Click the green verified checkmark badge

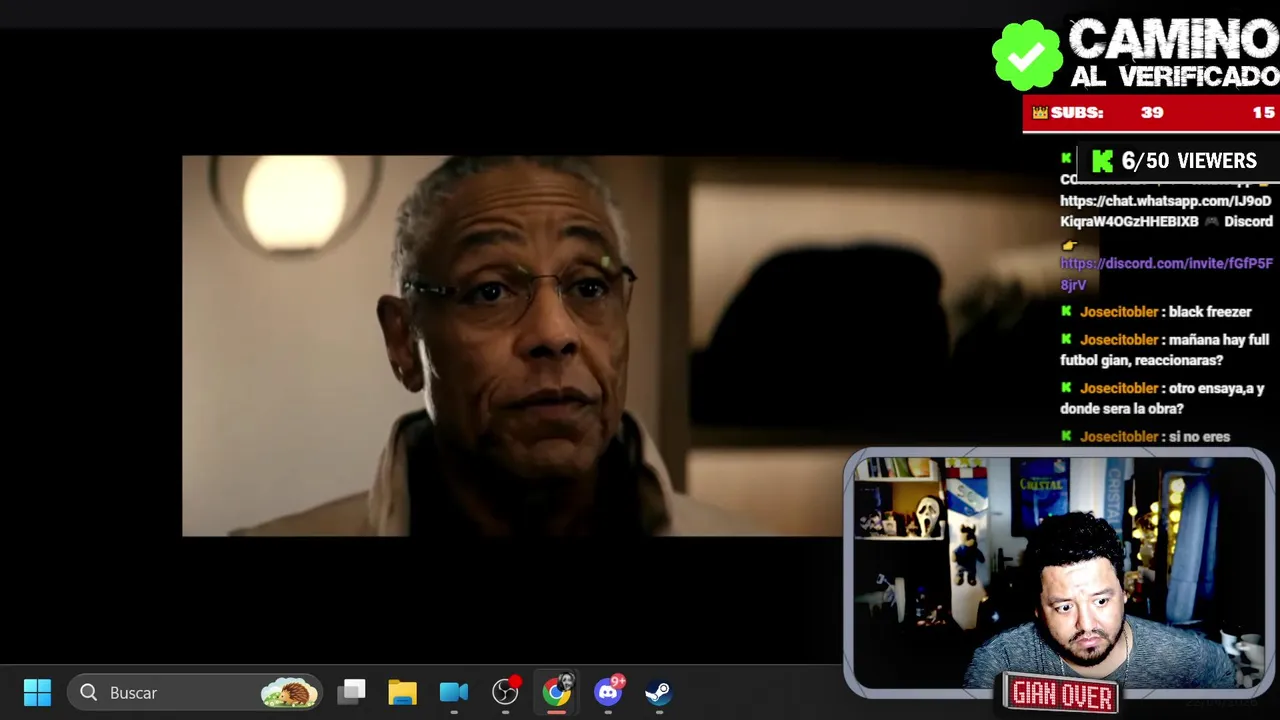pos(1027,55)
